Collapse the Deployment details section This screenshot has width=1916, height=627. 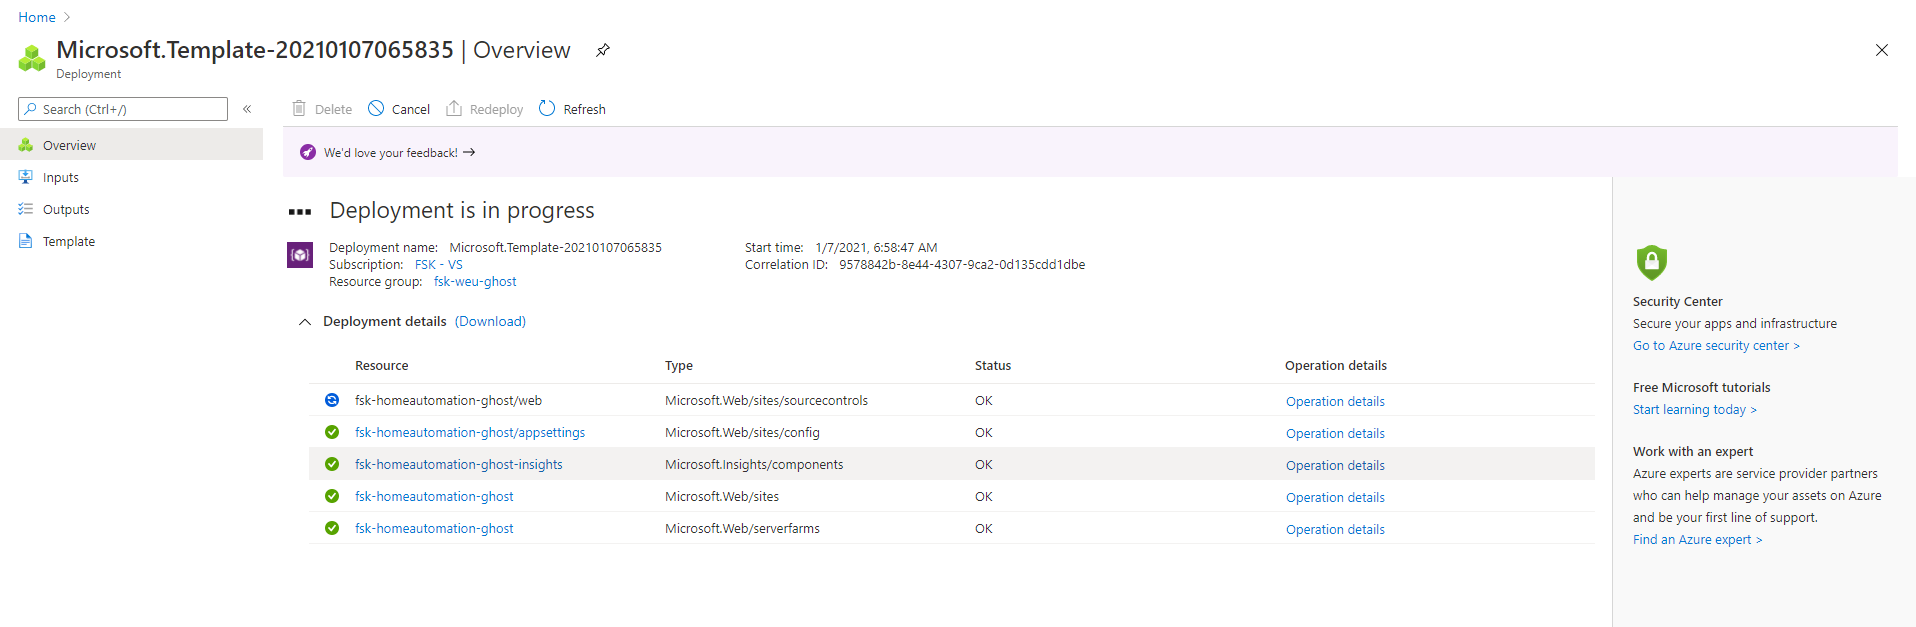point(305,322)
